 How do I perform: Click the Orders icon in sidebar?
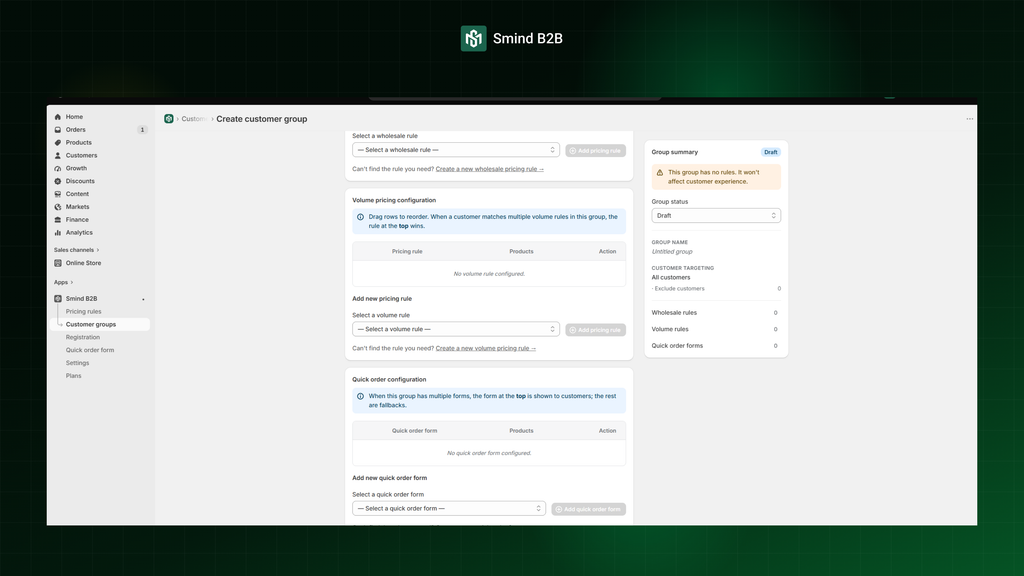(x=57, y=130)
